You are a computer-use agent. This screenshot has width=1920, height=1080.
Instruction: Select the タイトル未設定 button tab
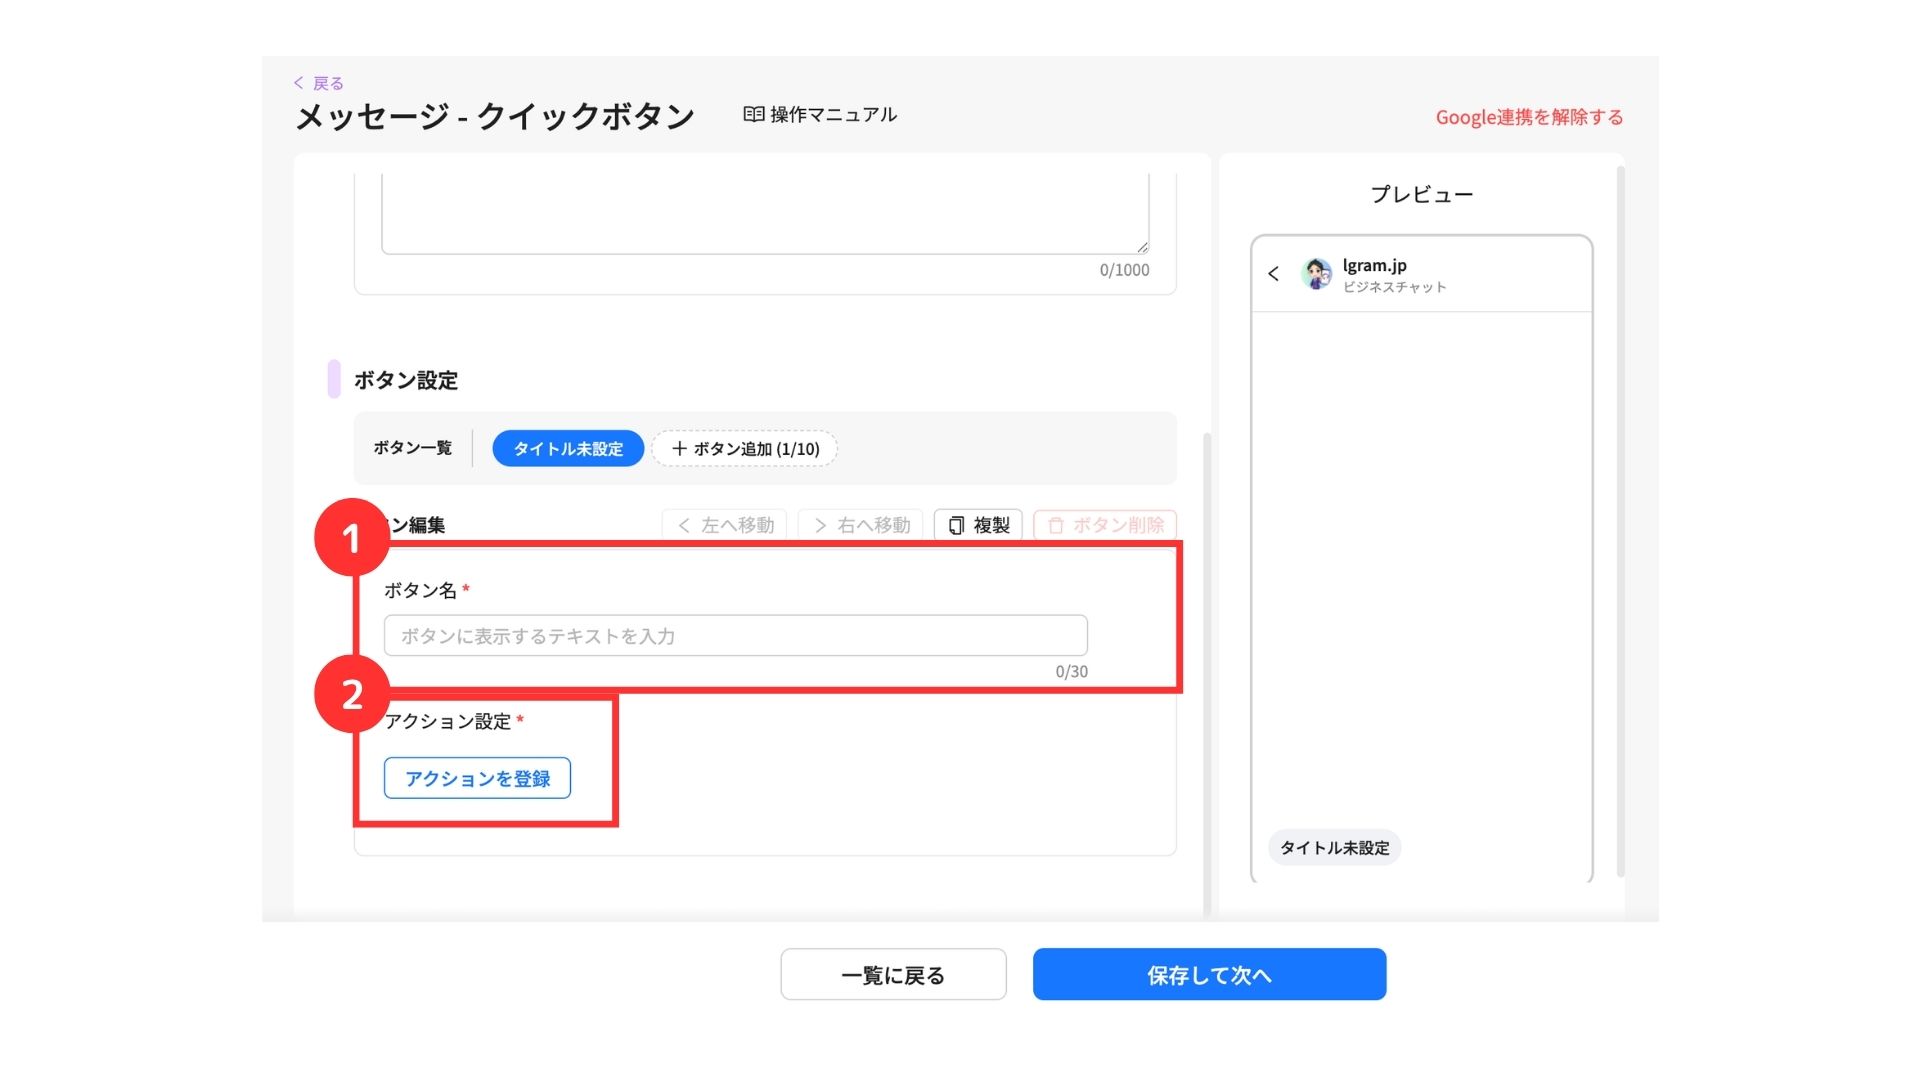568,449
